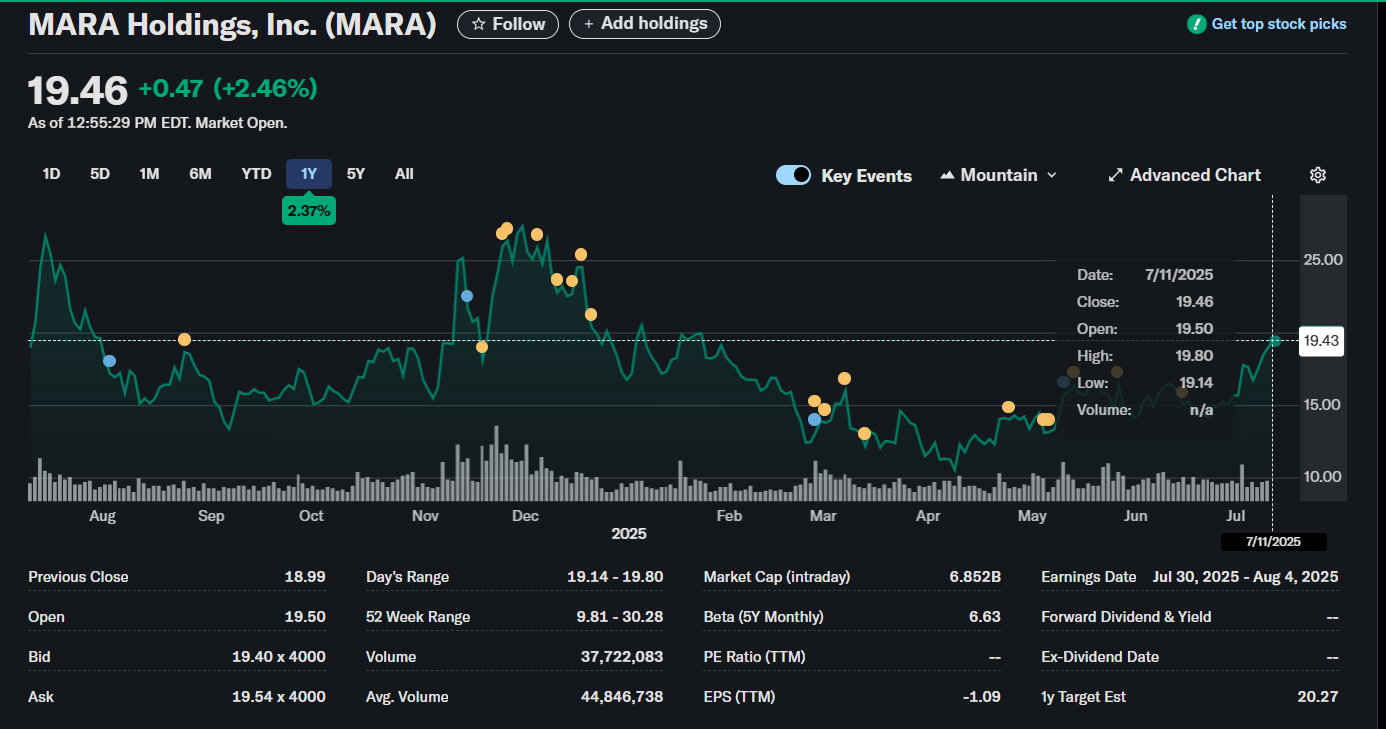Open Get top stock picks link
This screenshot has height=729, width=1386.
tap(1279, 24)
